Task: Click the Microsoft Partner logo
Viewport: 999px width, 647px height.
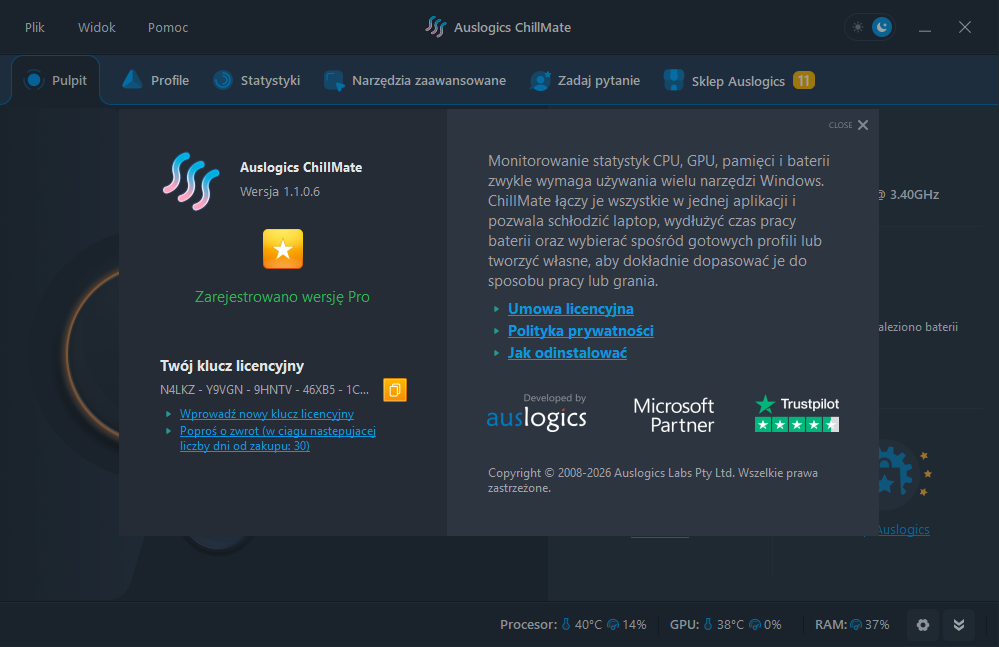Action: [673, 415]
